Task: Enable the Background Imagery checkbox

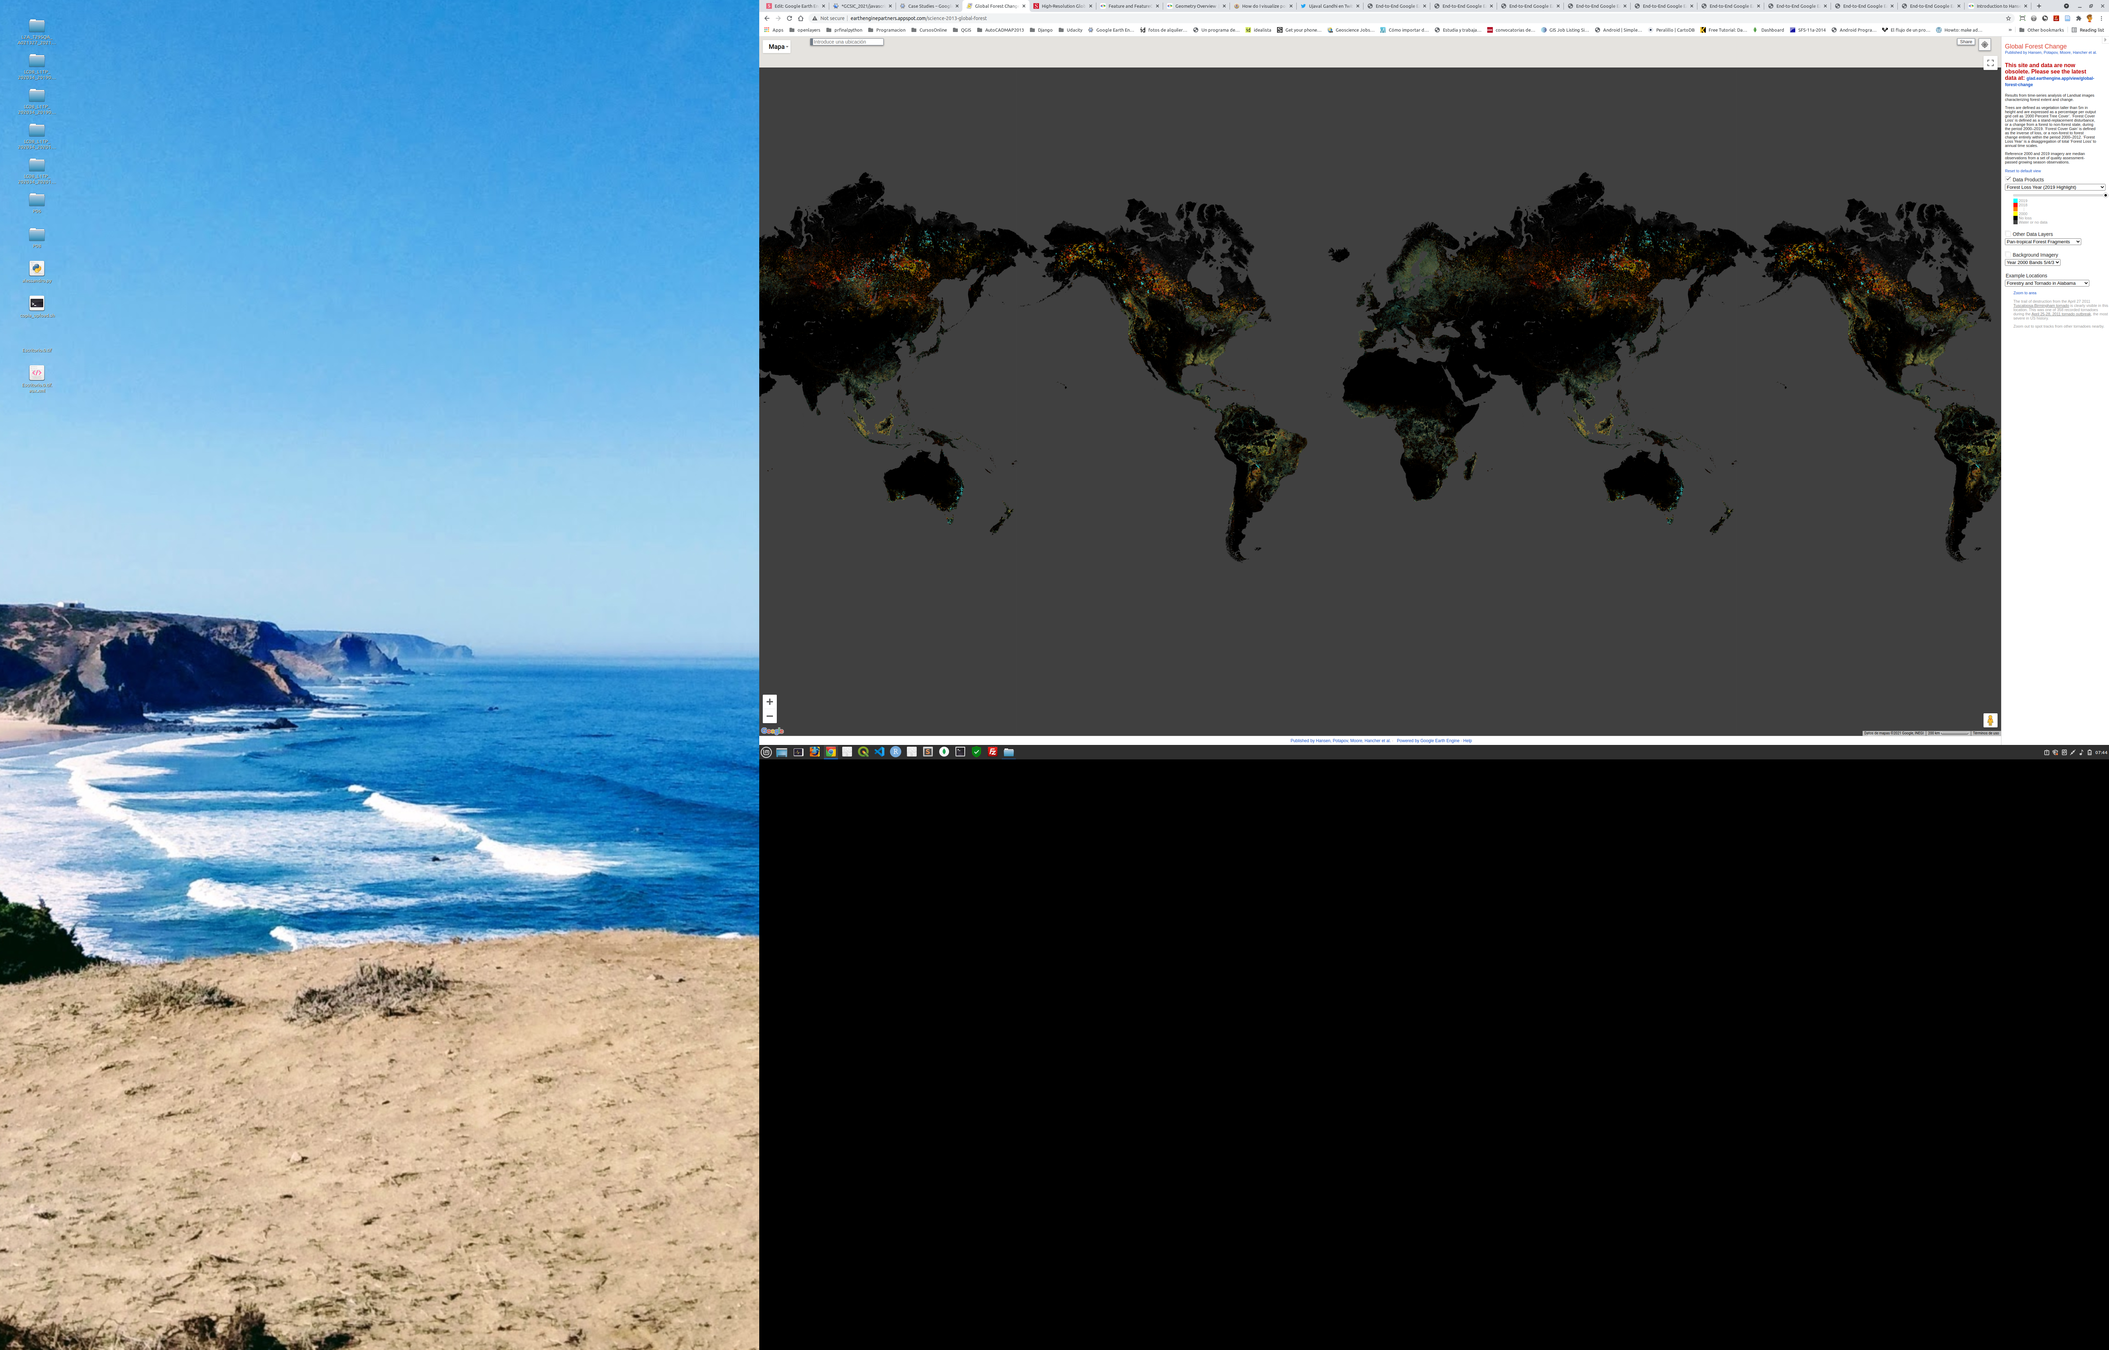Action: coord(2008,254)
